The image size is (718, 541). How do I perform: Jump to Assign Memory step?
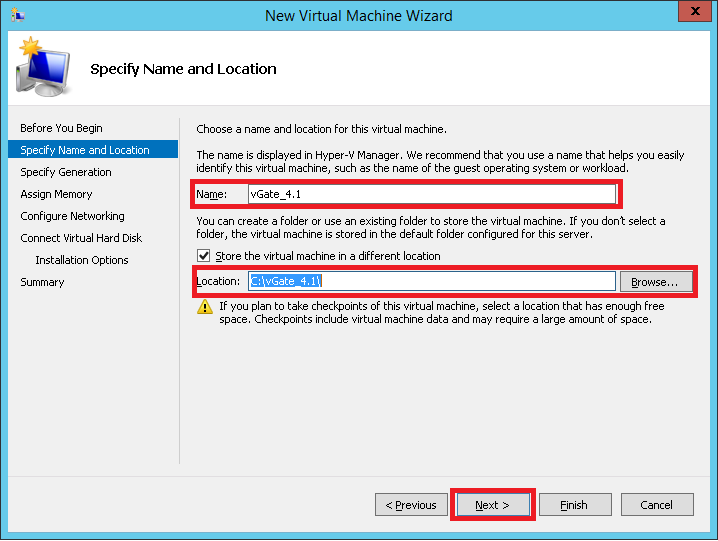point(56,194)
